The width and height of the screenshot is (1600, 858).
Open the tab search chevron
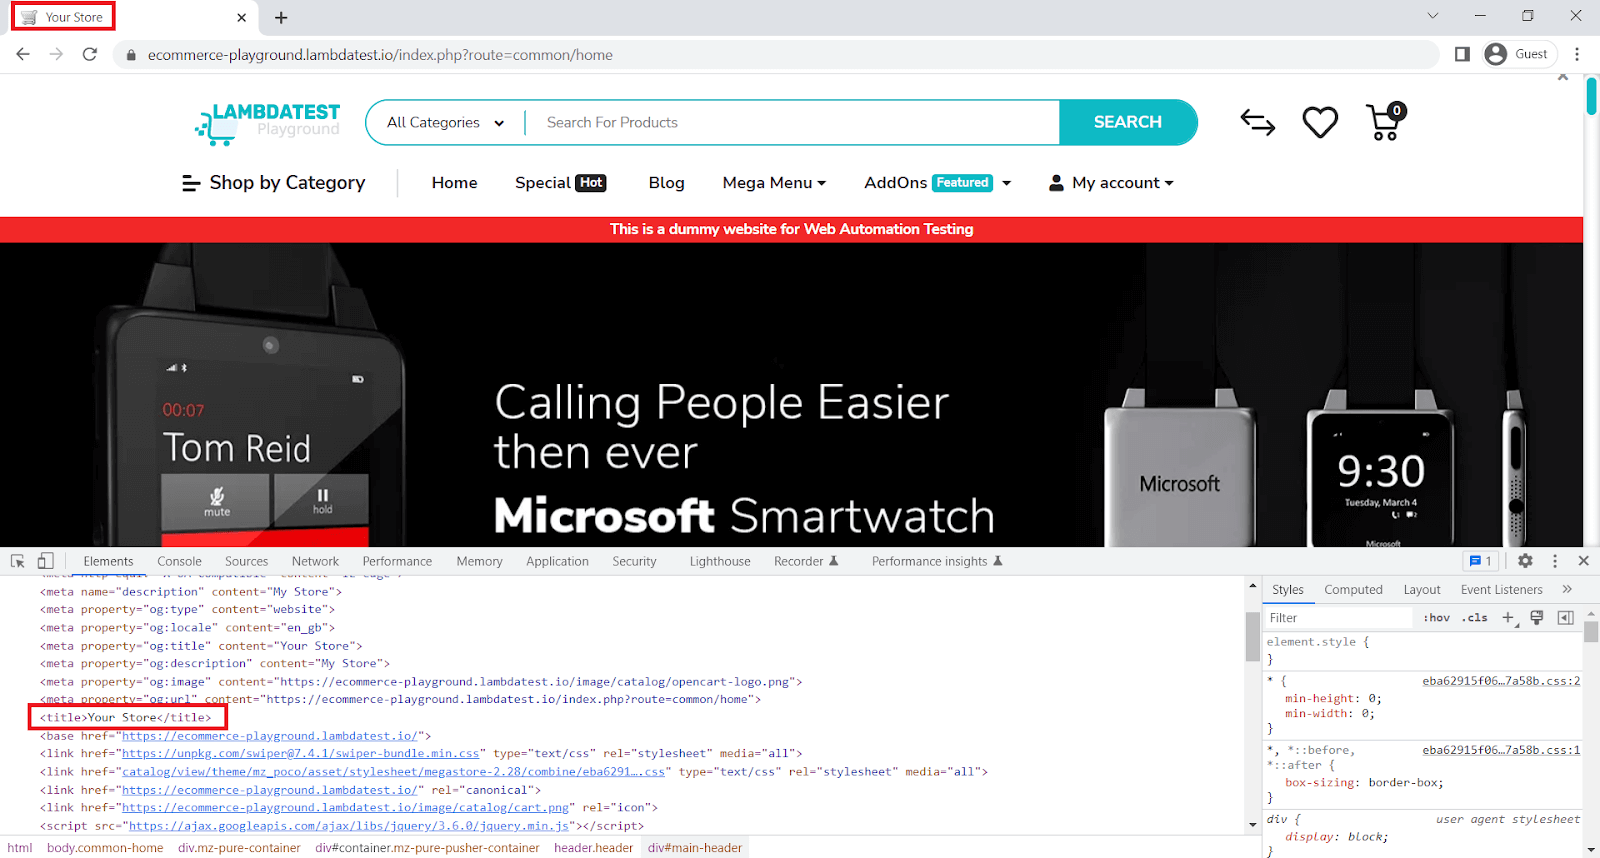point(1433,16)
